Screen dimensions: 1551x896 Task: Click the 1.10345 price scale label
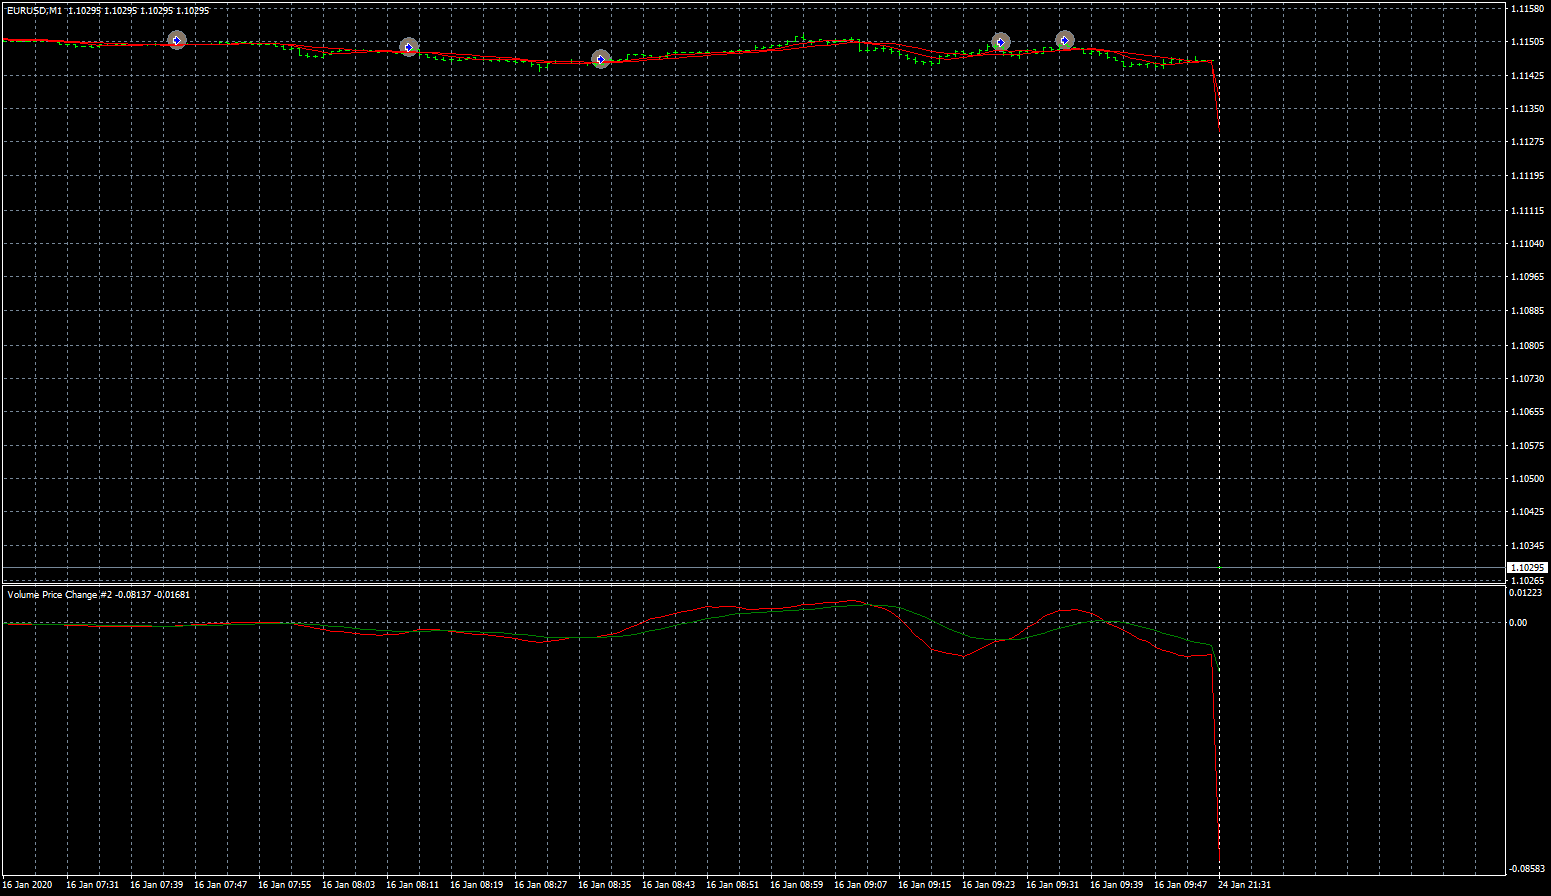click(1527, 546)
